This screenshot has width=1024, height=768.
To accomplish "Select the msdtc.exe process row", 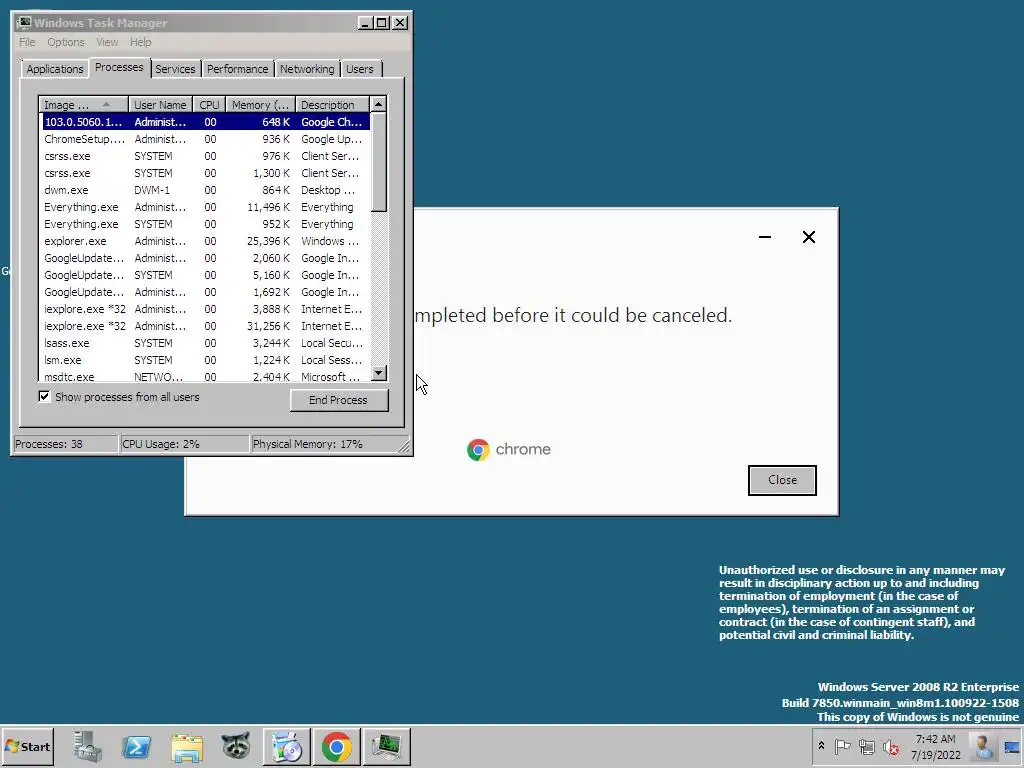I will tap(206, 376).
